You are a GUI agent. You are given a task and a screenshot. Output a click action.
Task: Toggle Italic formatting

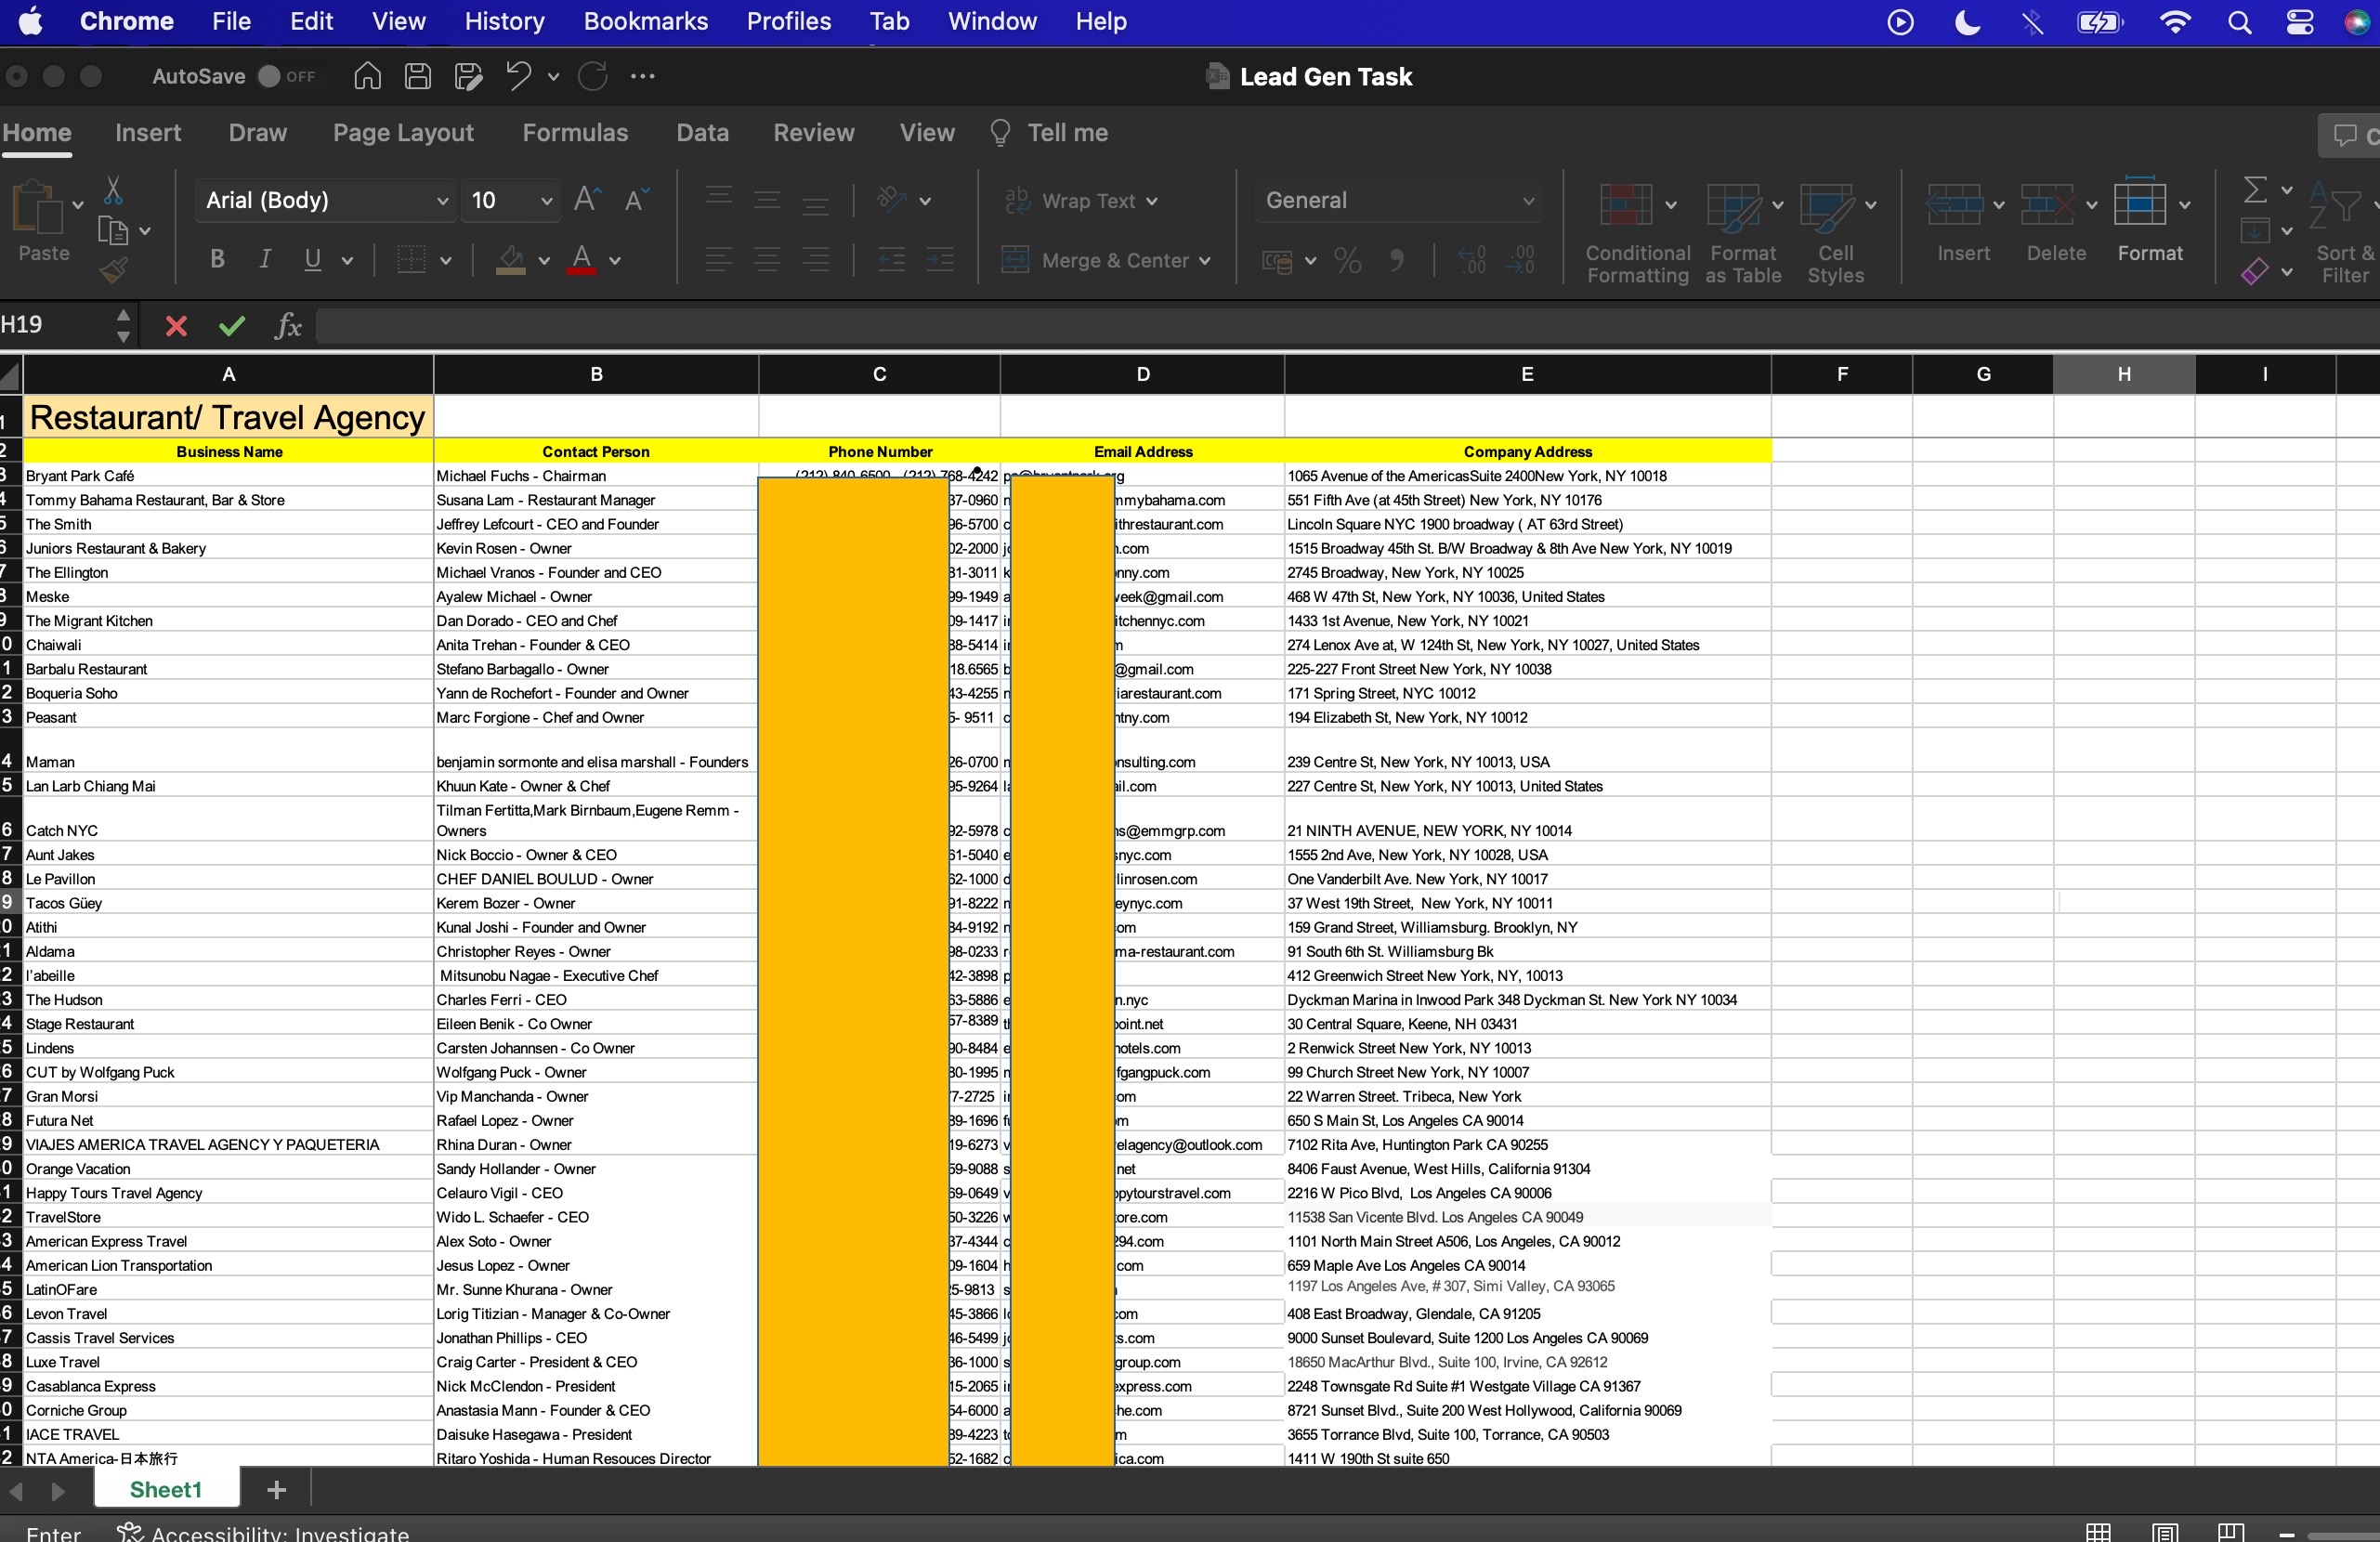coord(265,260)
